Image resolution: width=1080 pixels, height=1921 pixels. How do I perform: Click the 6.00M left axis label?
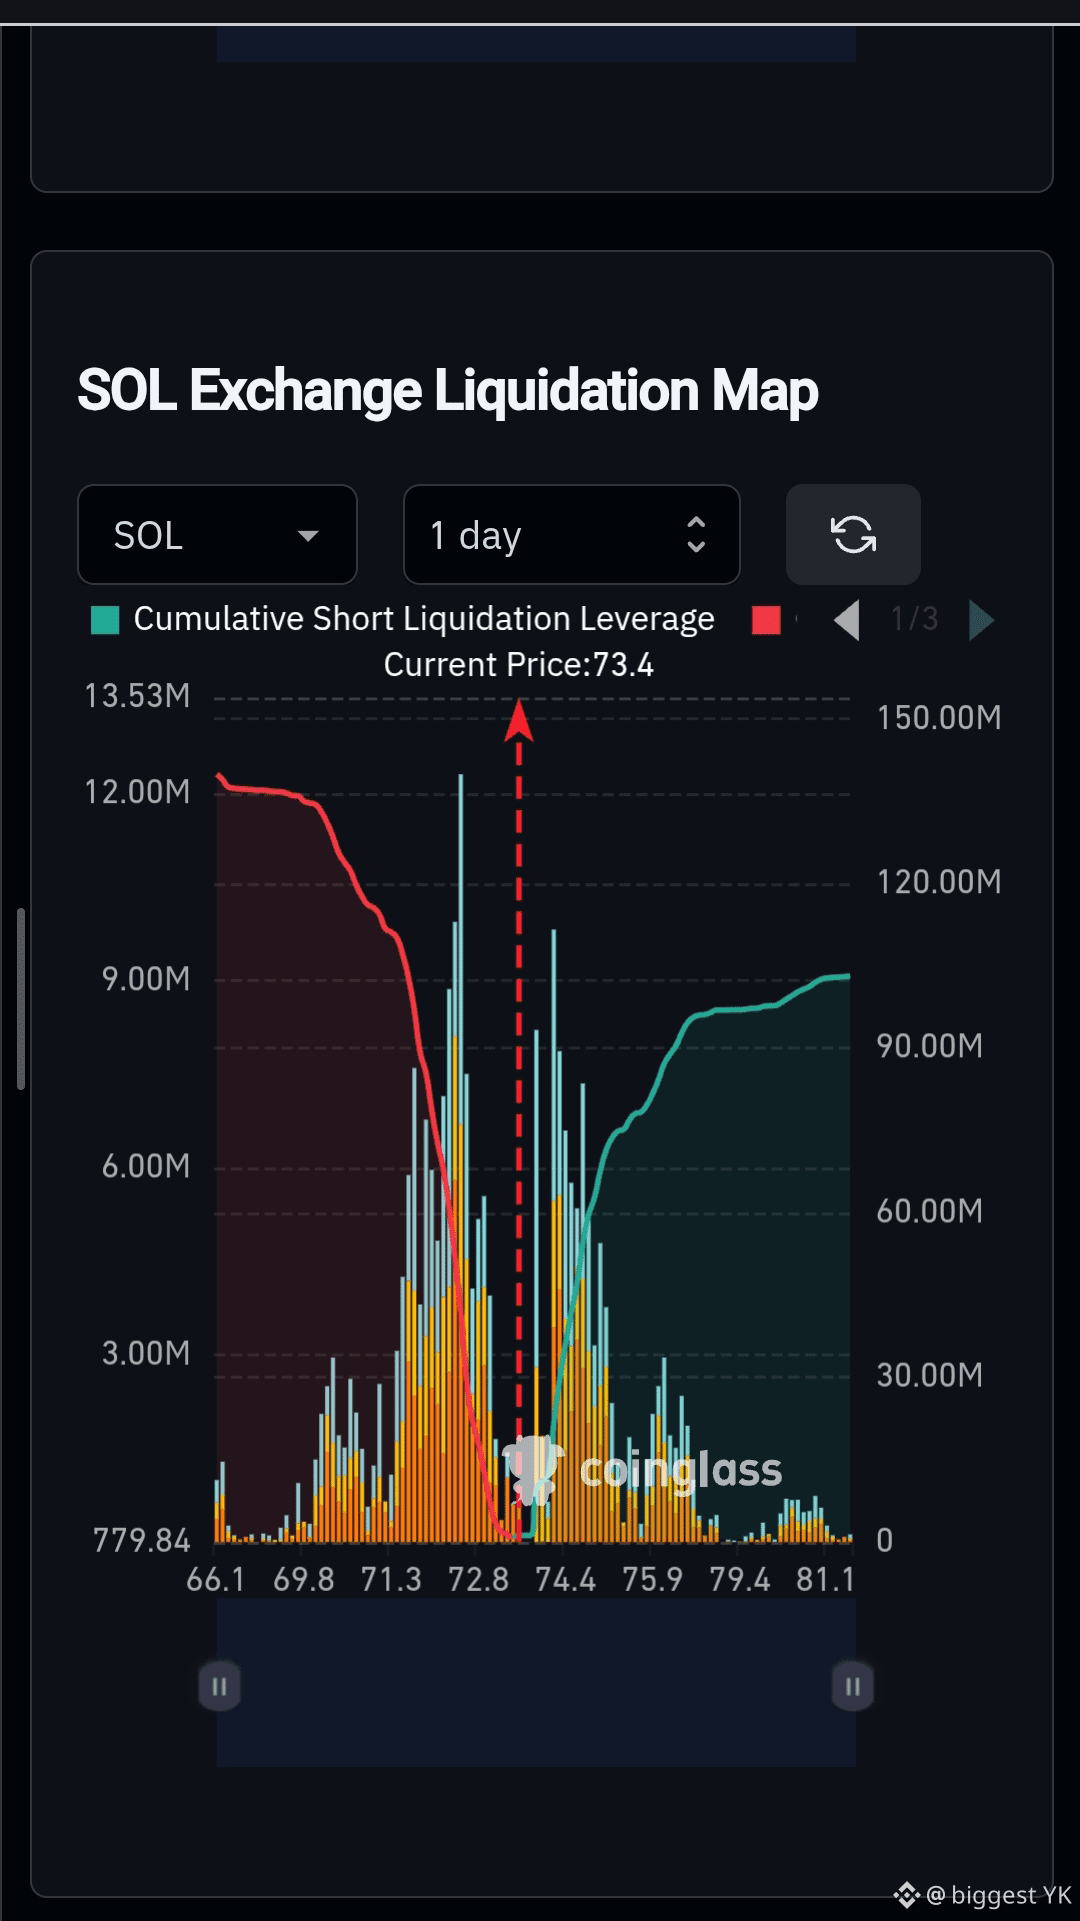[x=146, y=1166]
